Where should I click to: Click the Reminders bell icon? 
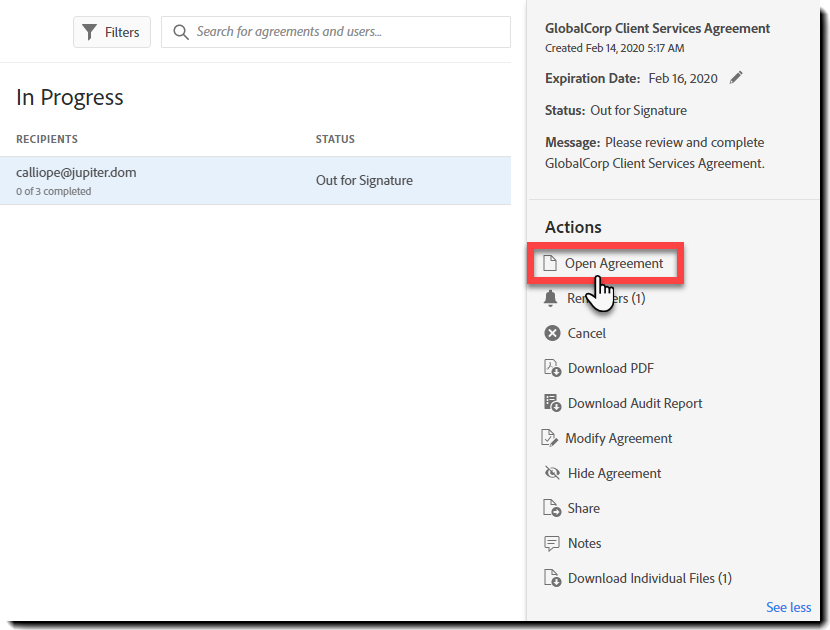point(551,298)
